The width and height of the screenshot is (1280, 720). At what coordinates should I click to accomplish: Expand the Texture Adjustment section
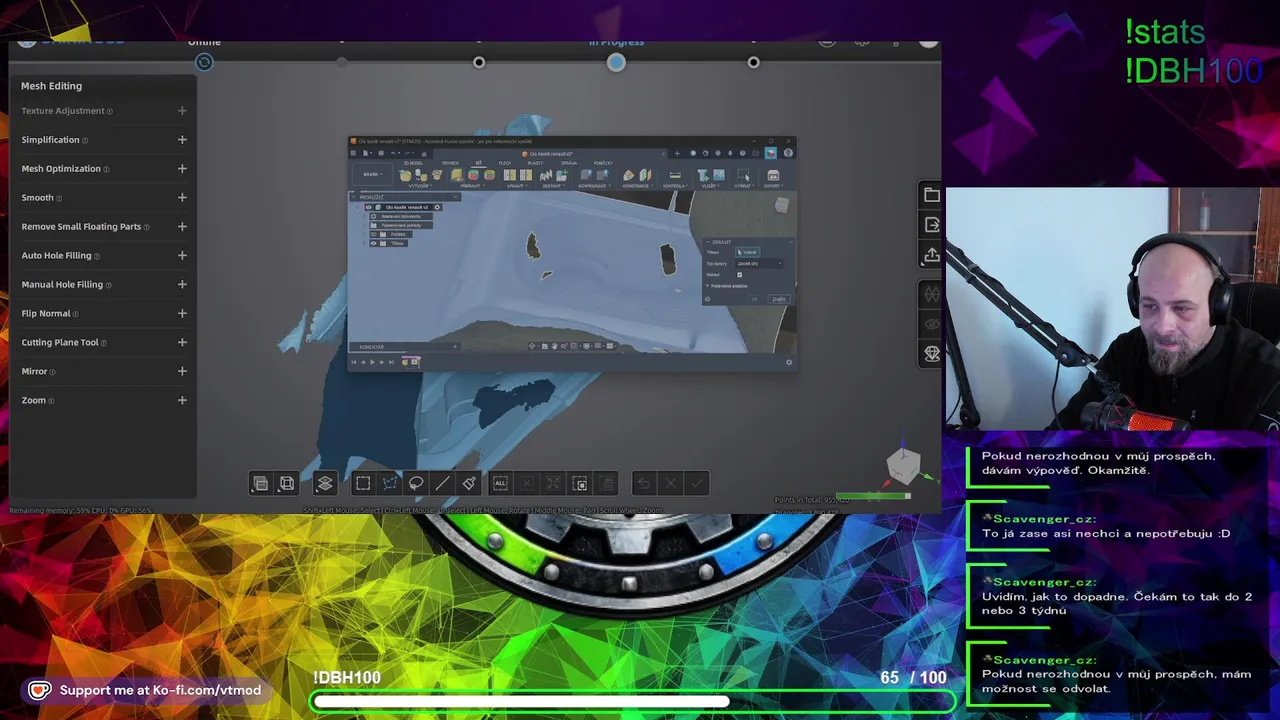[x=182, y=111]
